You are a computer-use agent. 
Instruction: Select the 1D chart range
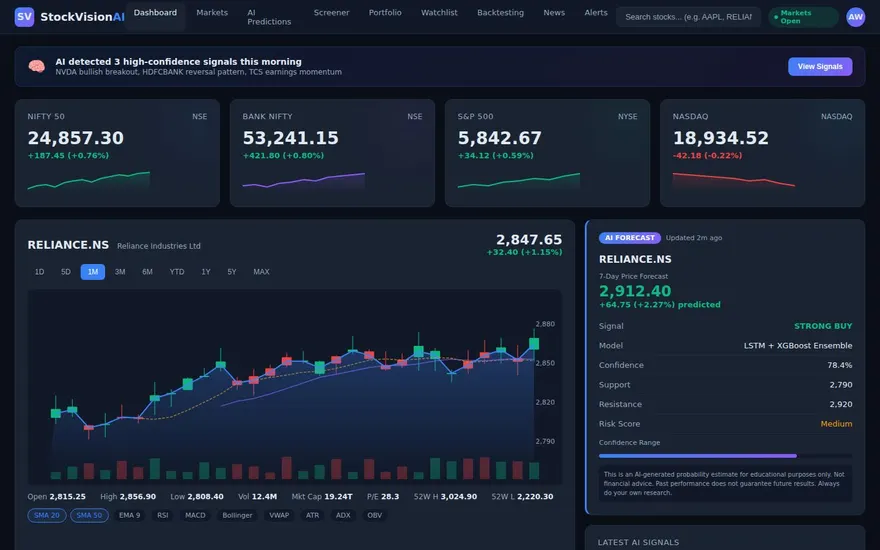[39, 272]
